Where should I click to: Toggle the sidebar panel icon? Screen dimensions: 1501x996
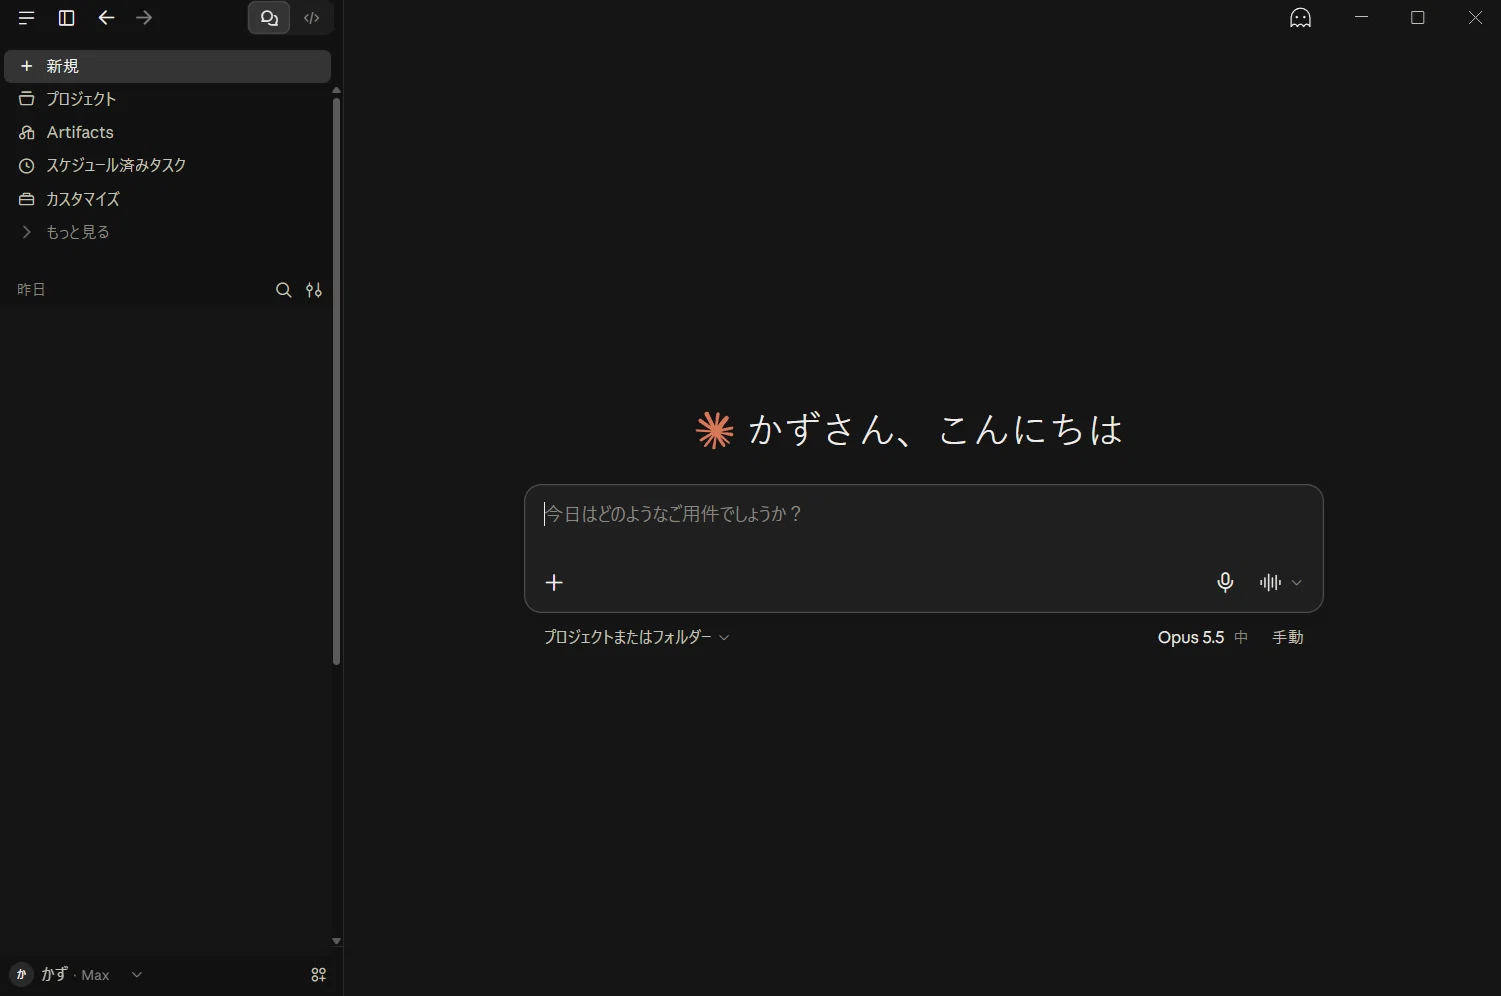tap(66, 18)
